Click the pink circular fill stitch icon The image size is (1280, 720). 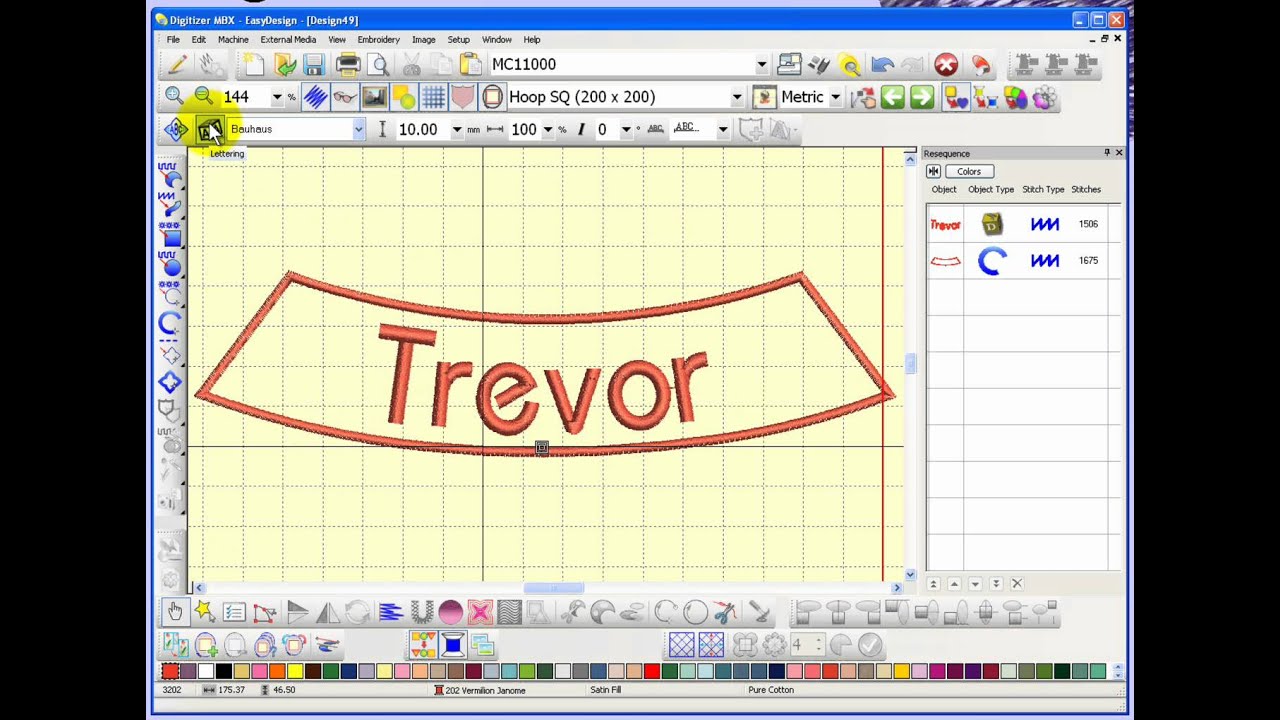point(450,612)
